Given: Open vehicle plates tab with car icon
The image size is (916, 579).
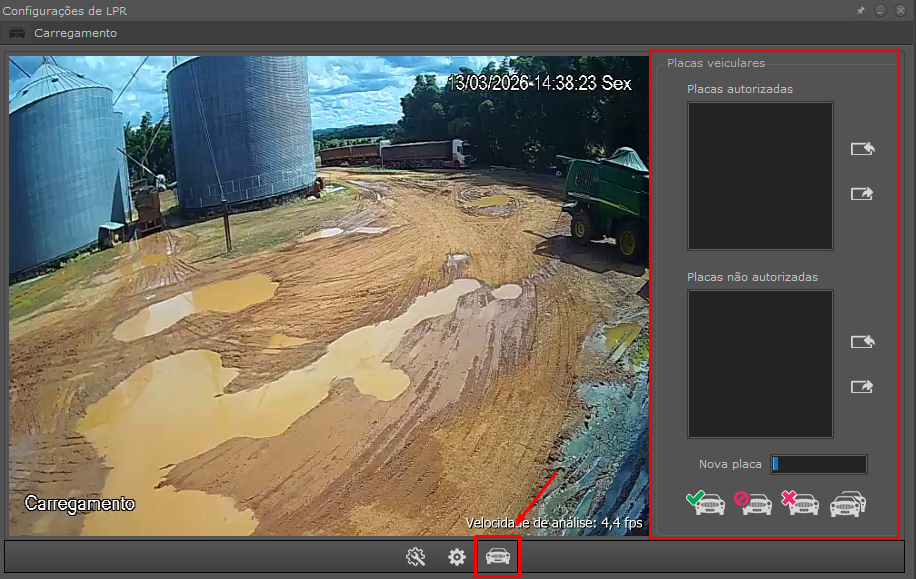Looking at the screenshot, I should tap(498, 557).
